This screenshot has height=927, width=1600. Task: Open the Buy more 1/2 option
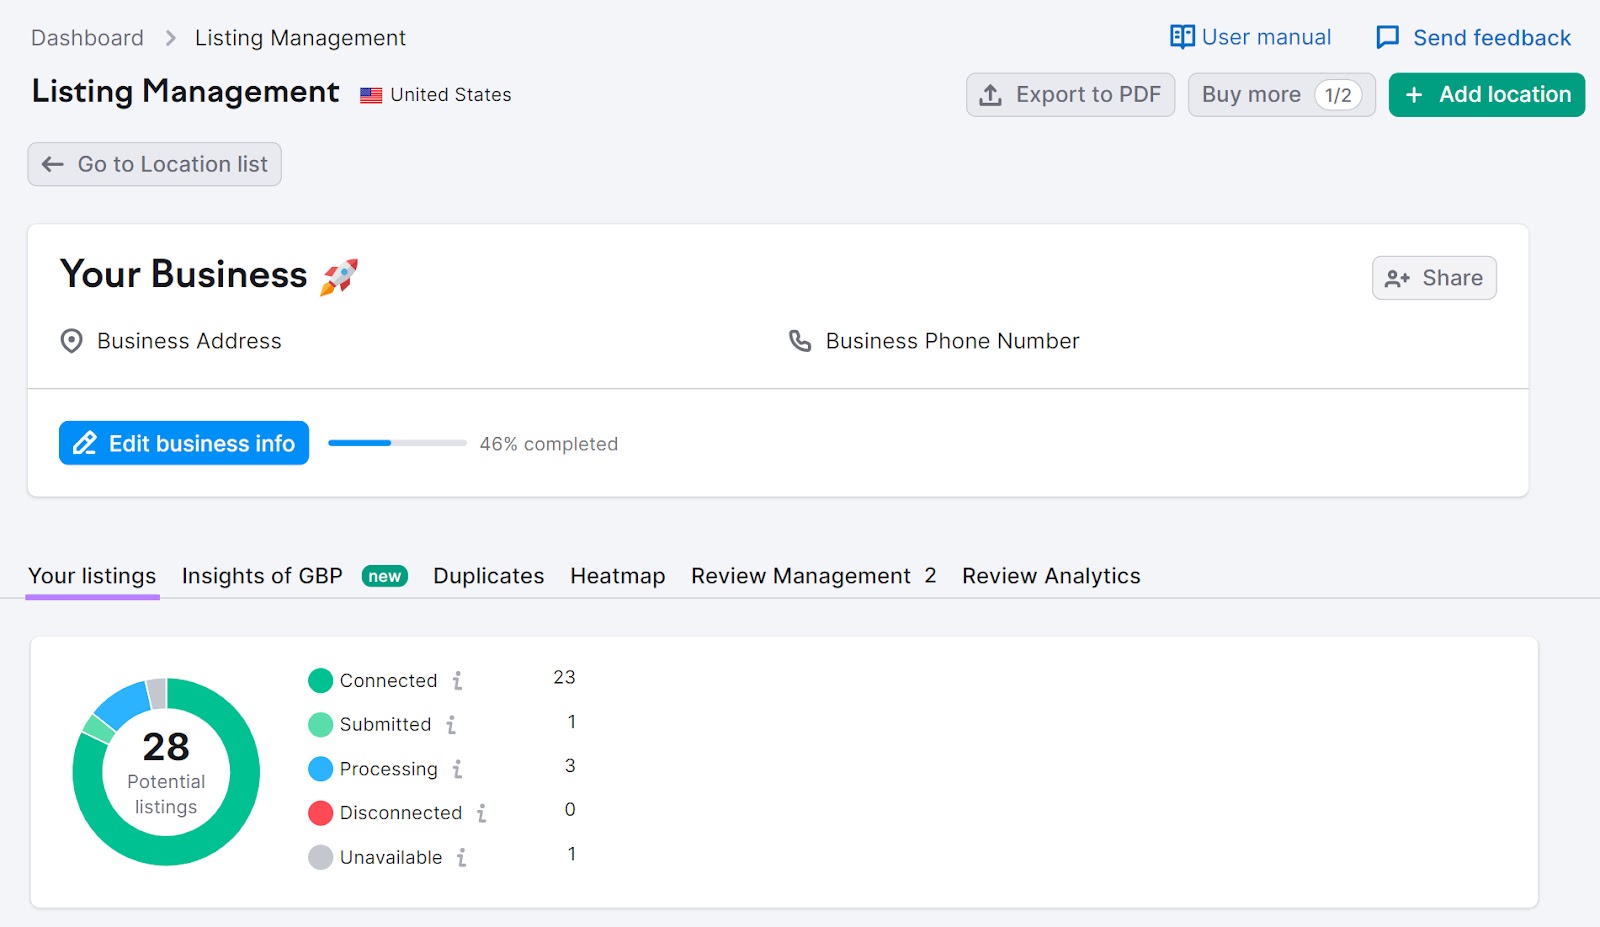pyautogui.click(x=1281, y=95)
